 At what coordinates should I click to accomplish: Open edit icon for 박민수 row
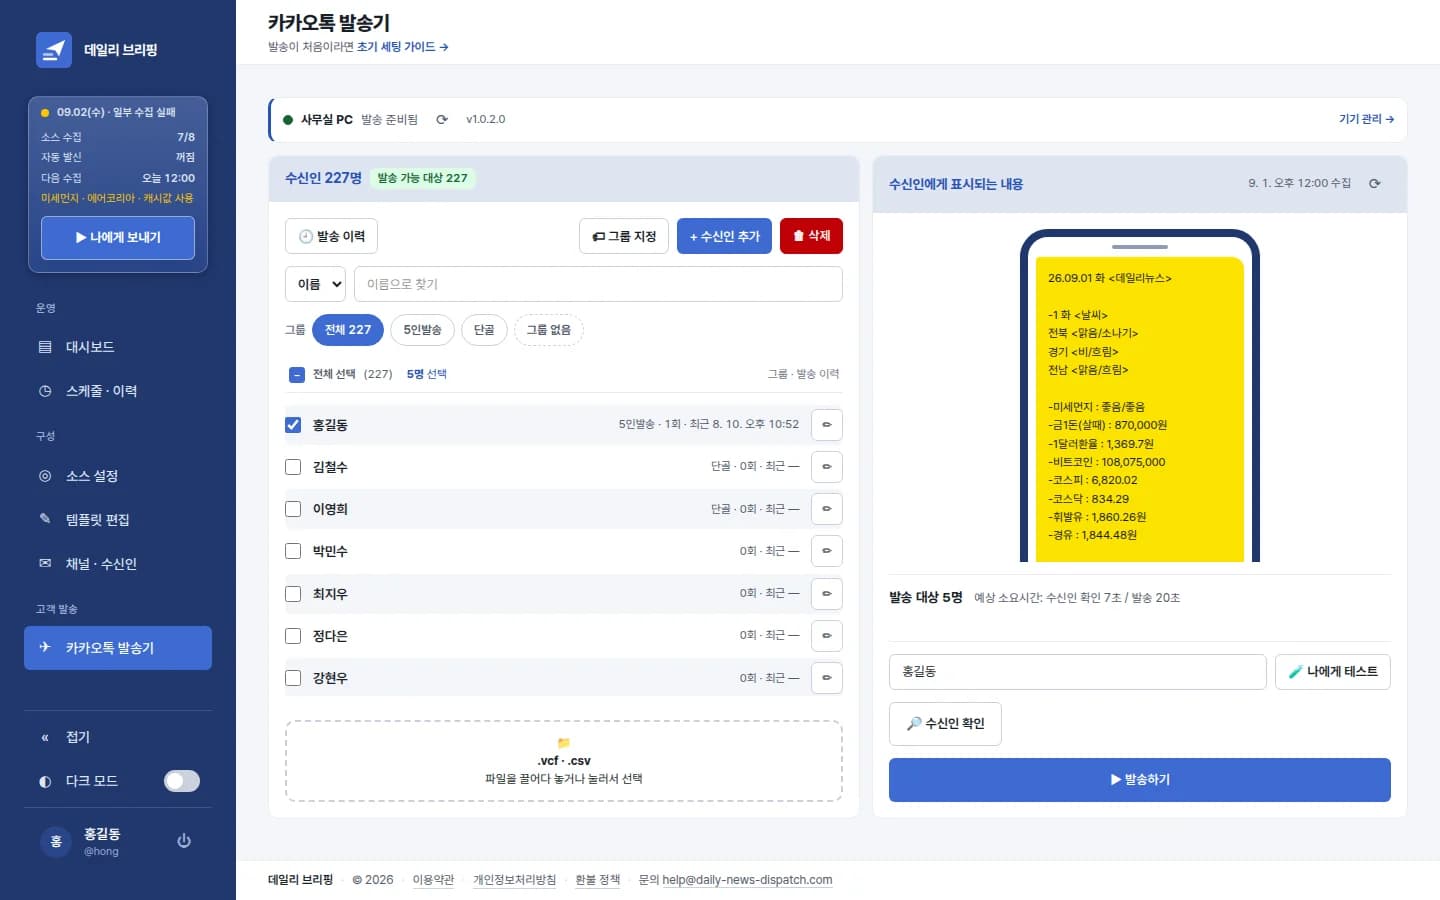[827, 551]
